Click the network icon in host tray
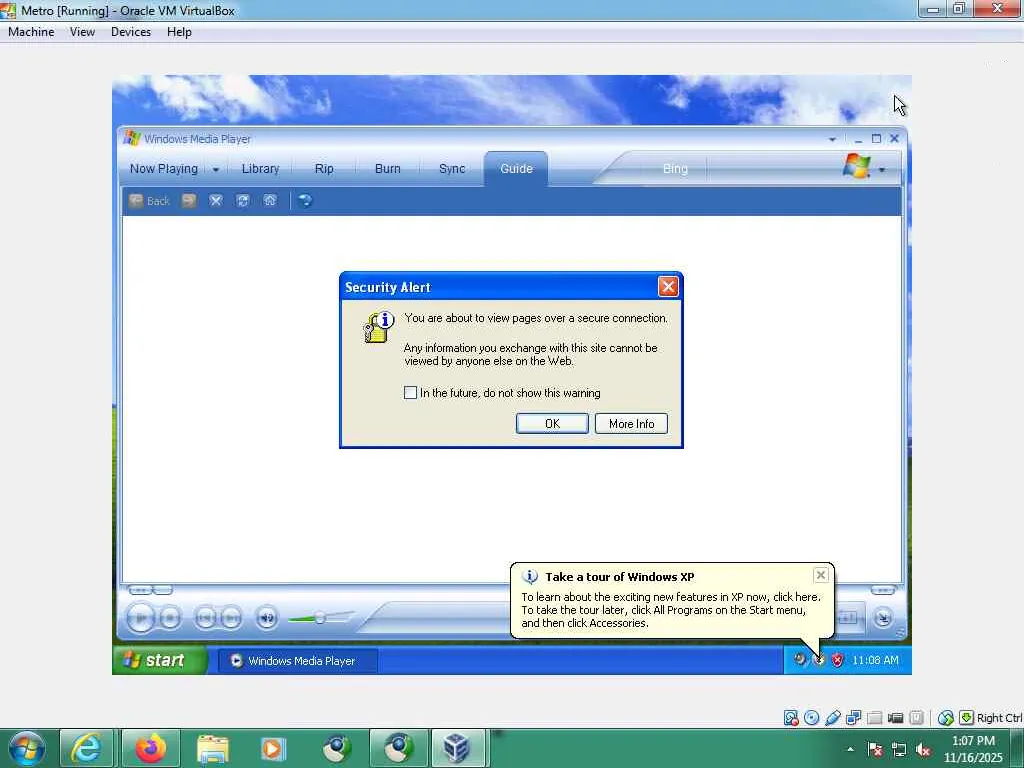 899,750
